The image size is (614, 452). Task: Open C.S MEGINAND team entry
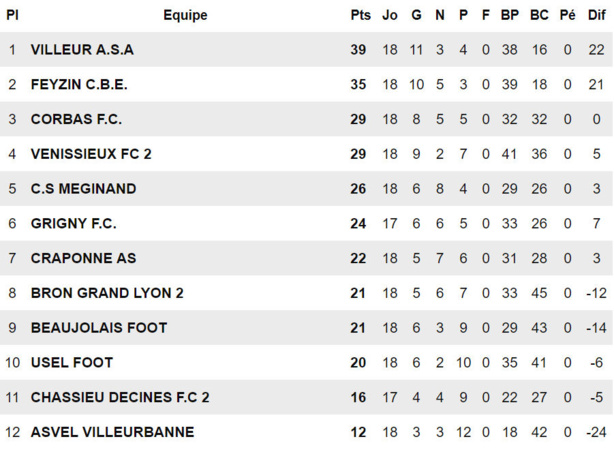point(83,188)
